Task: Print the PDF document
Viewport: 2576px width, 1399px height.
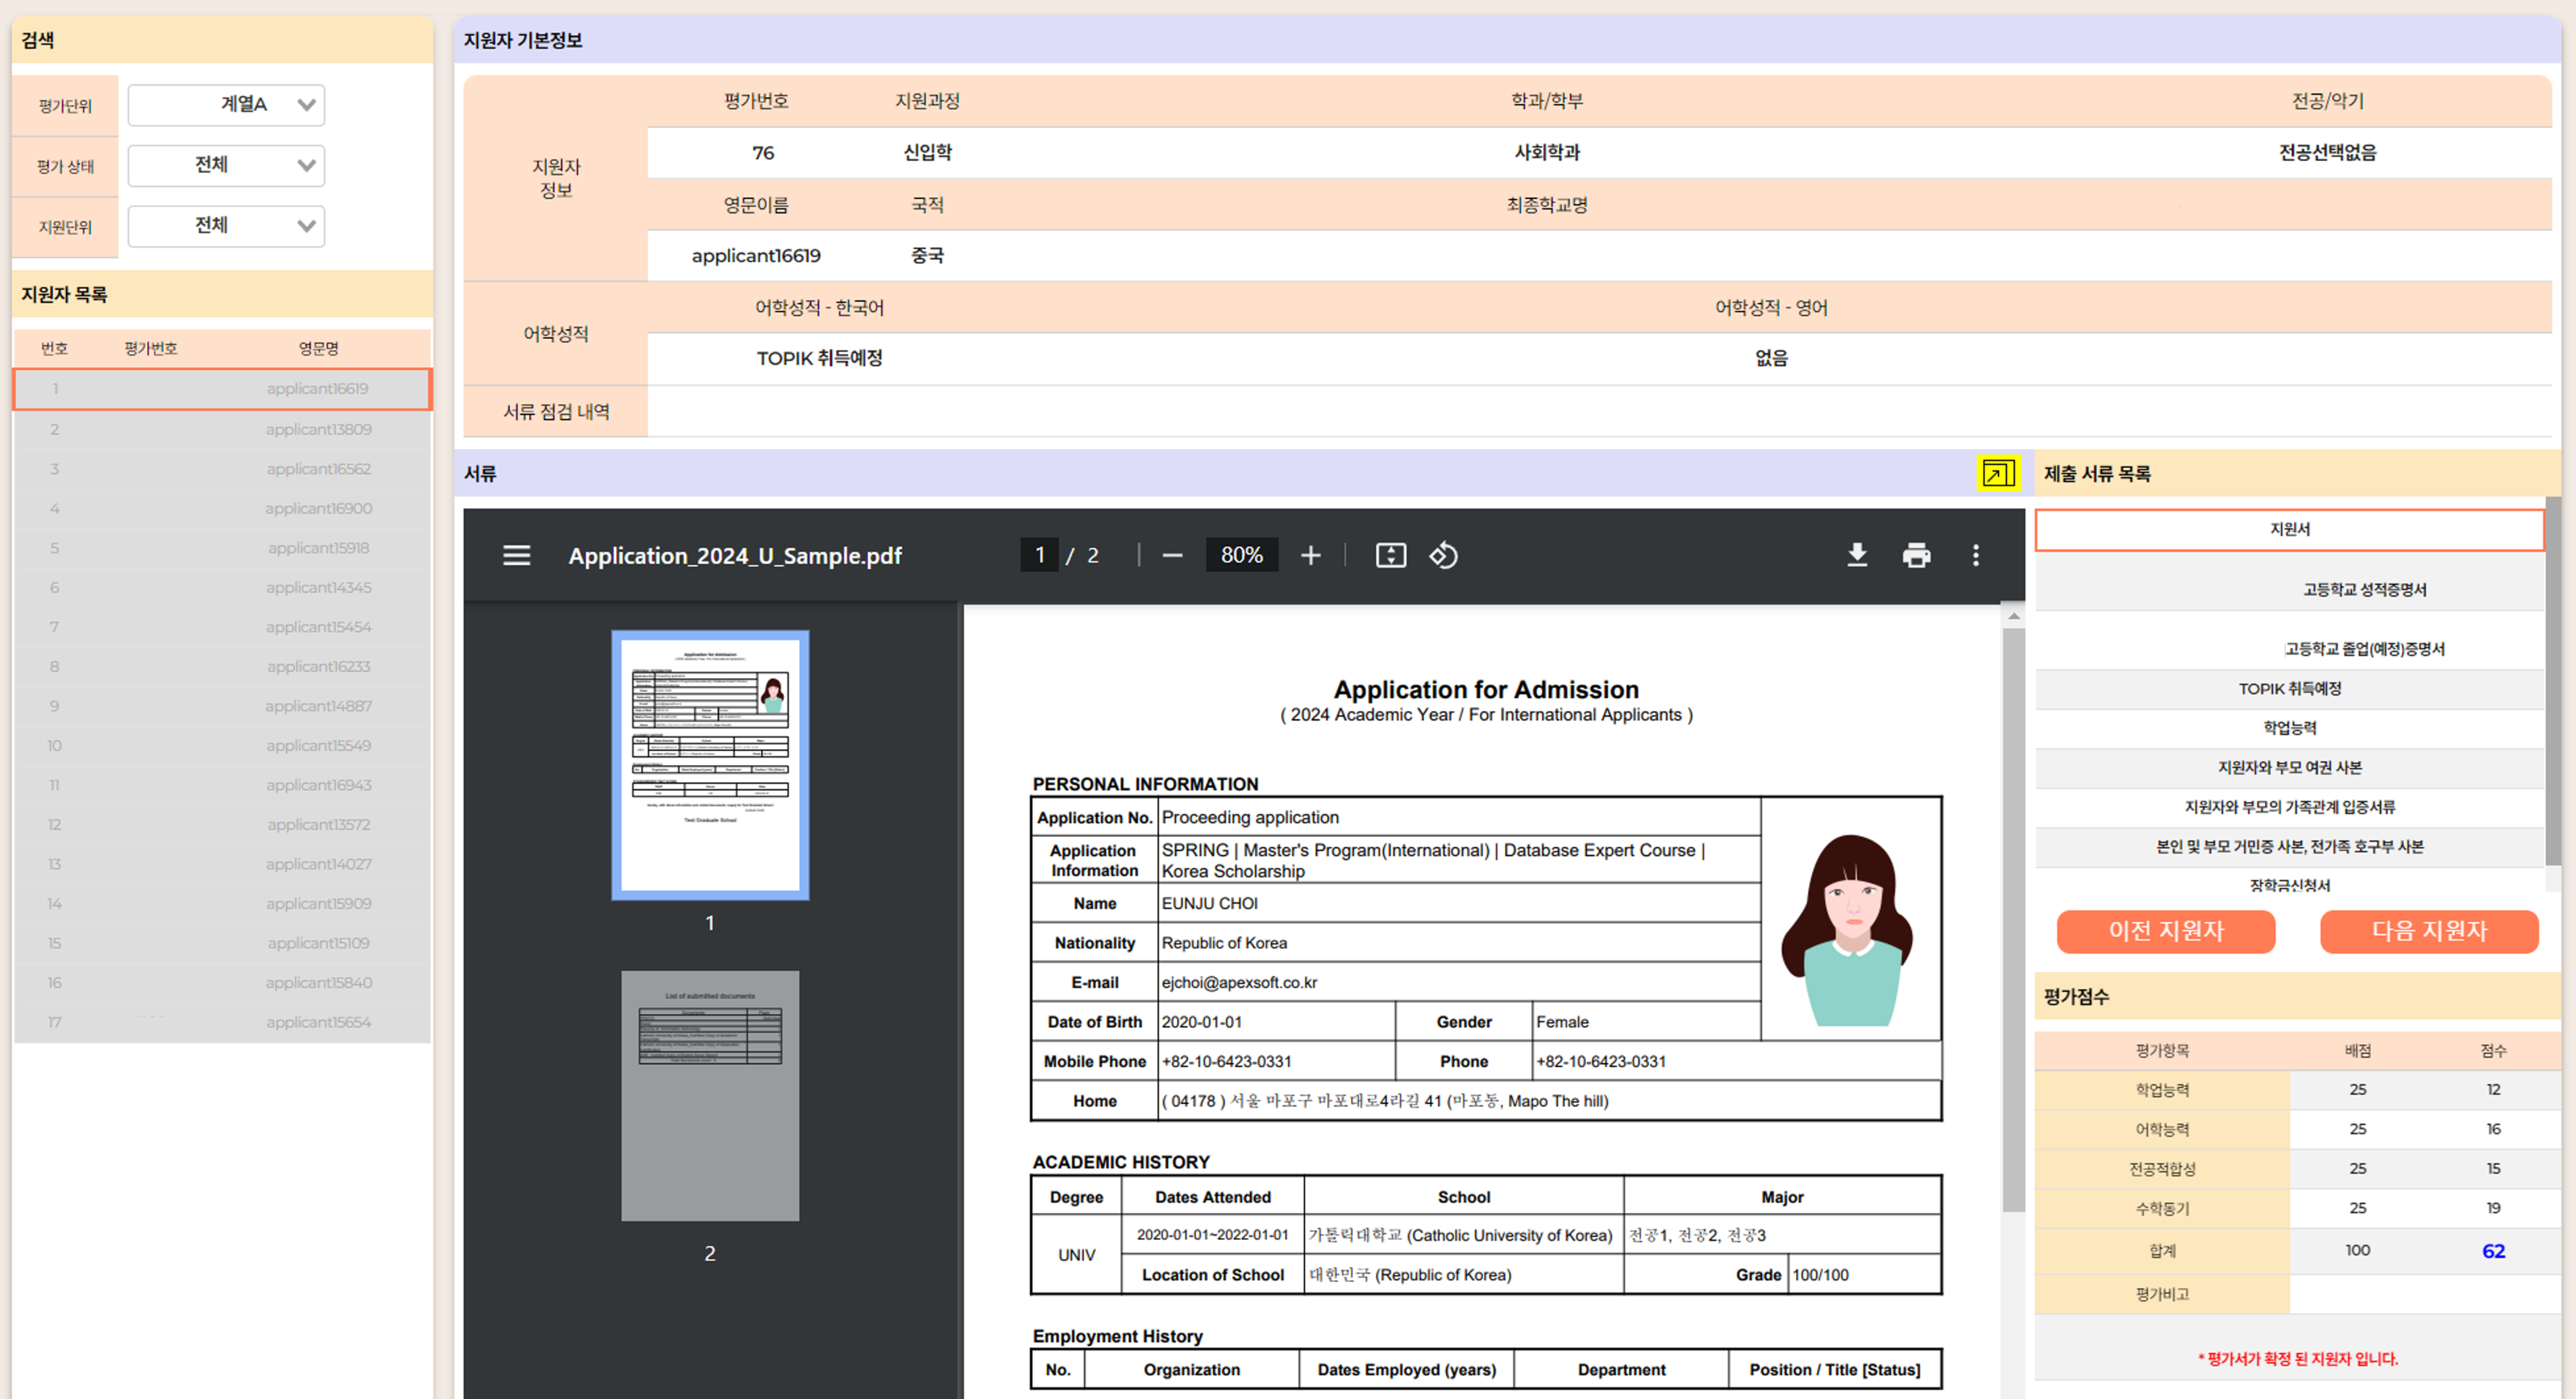Action: point(1916,555)
